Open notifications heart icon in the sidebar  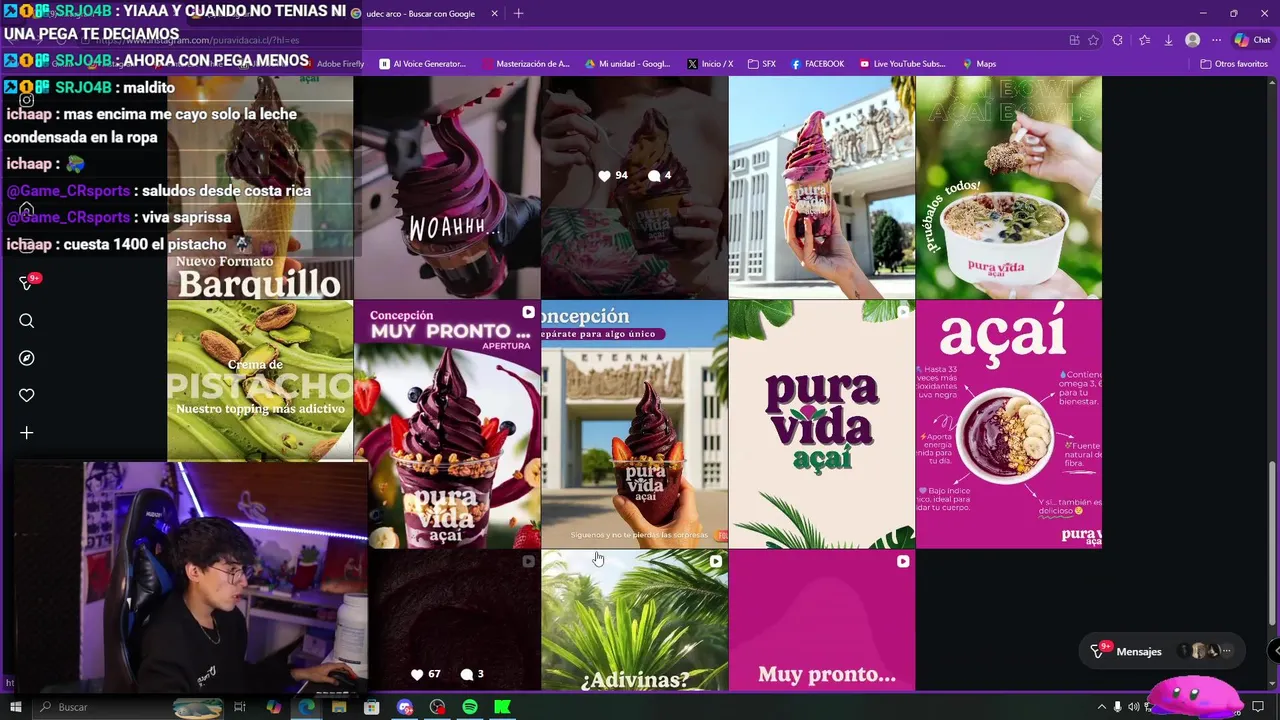click(x=27, y=396)
